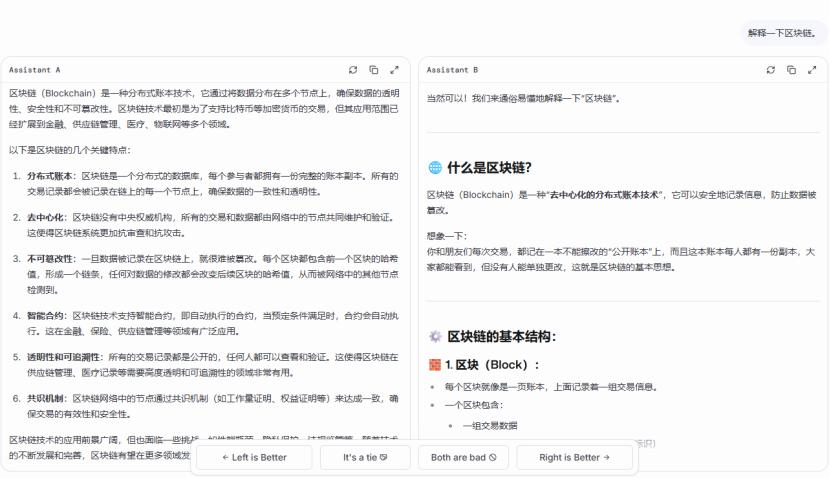Click the brick icon beside 1. 区块 (Block)
830x478 pixels.
[x=434, y=365]
